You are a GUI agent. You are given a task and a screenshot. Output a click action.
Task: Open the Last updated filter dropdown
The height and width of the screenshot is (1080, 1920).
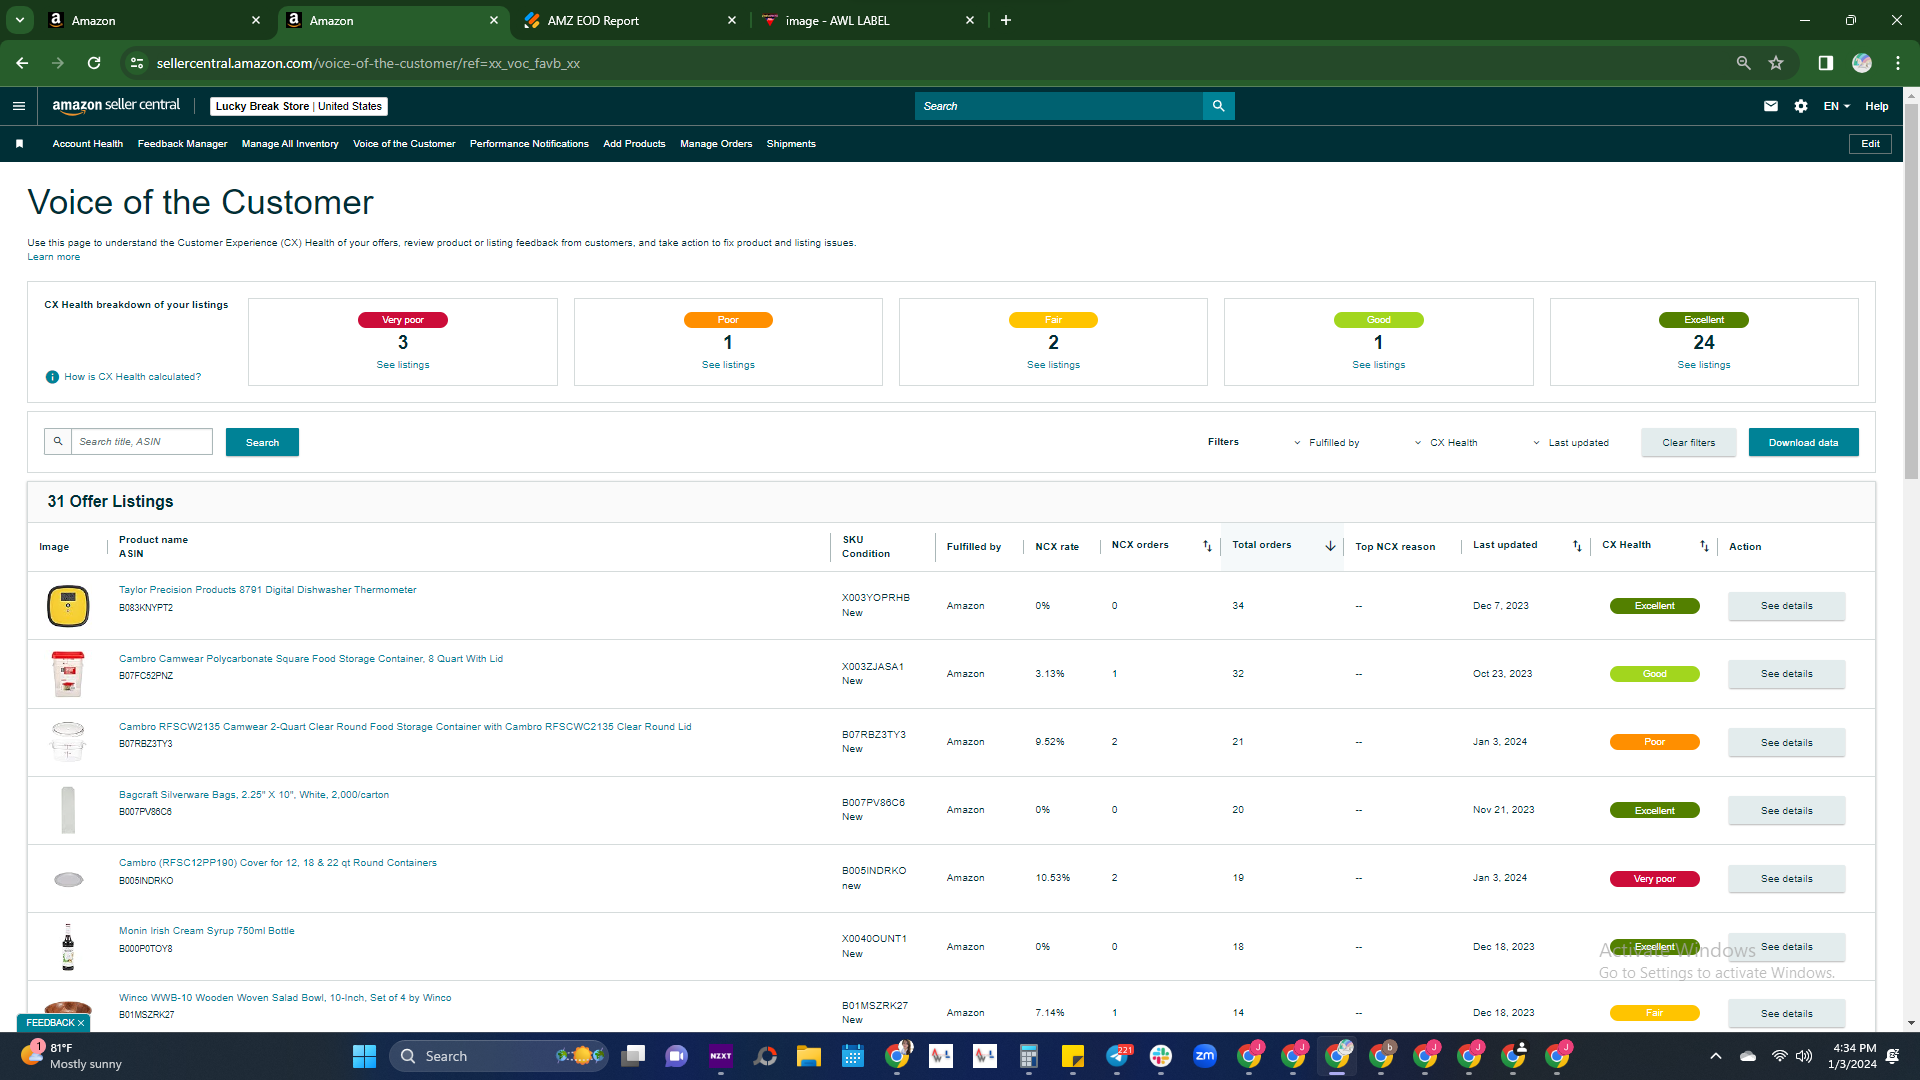pyautogui.click(x=1571, y=443)
